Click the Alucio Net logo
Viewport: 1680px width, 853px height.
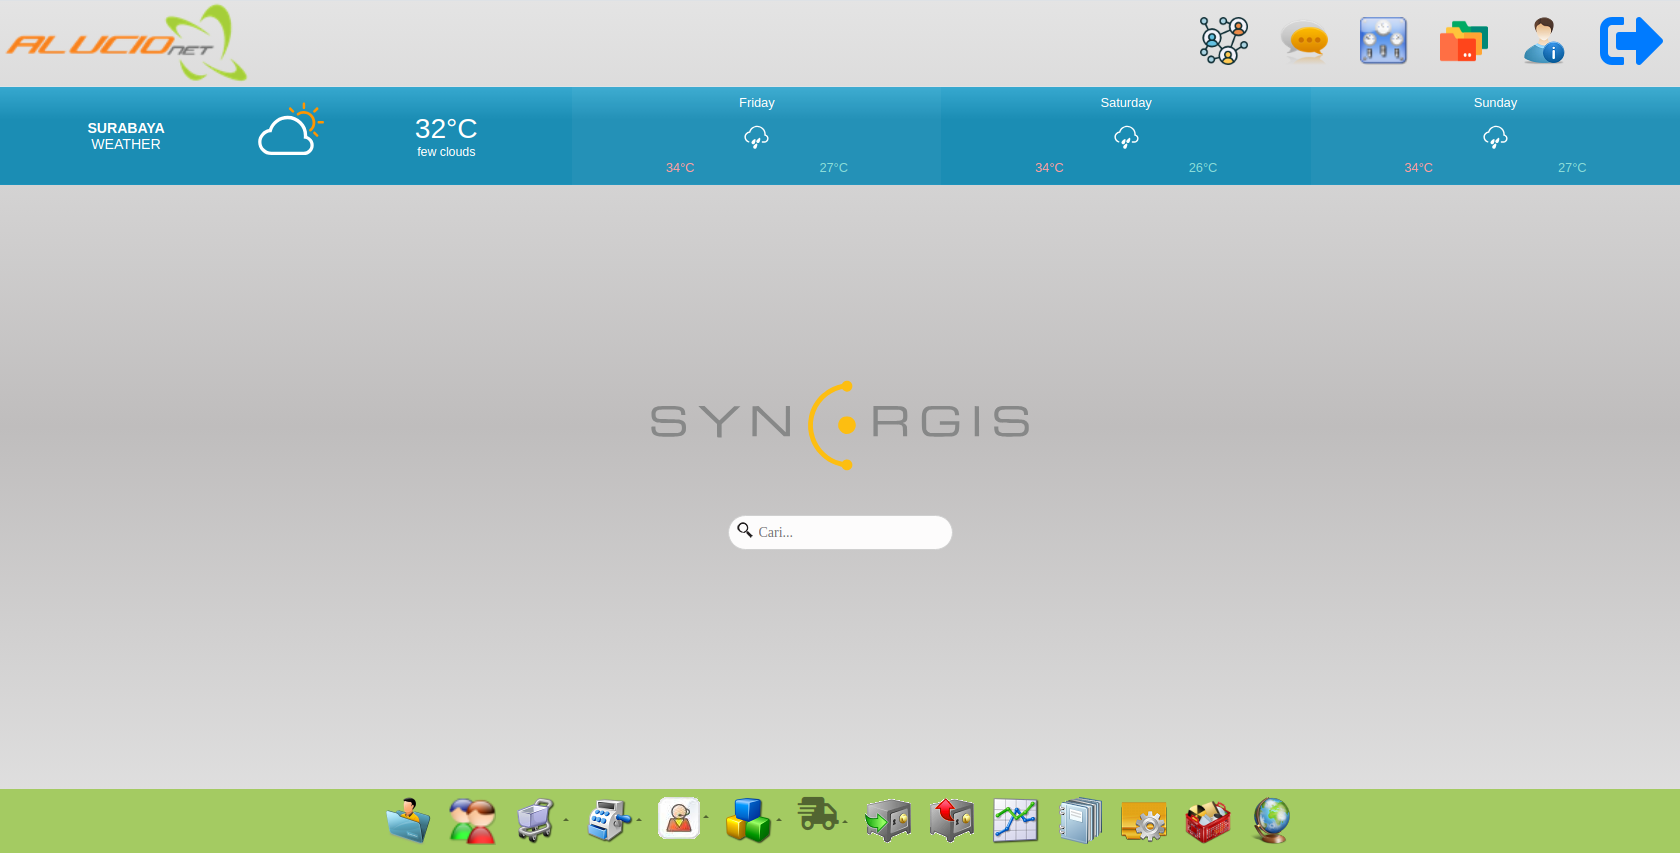[x=126, y=43]
